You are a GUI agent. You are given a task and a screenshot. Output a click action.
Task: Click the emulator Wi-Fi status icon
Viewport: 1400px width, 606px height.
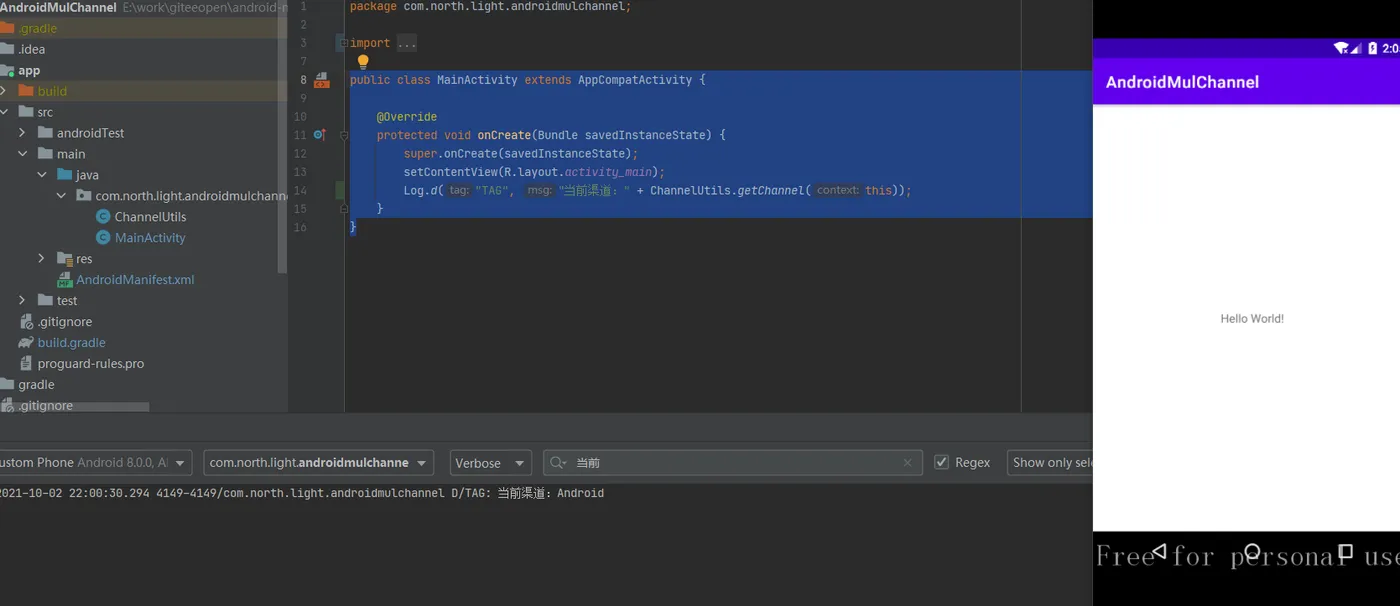coord(1340,48)
